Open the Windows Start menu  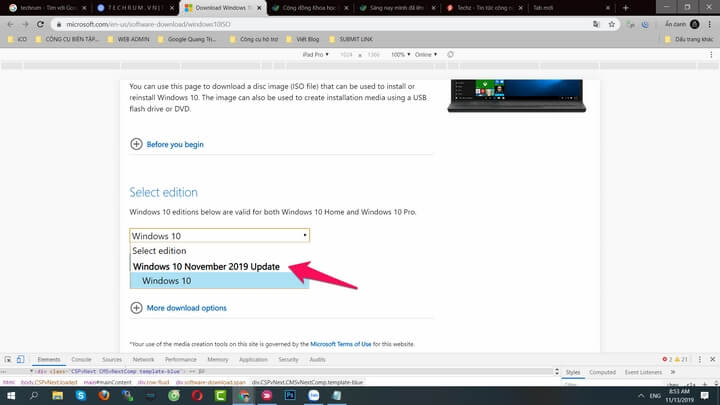point(11,395)
